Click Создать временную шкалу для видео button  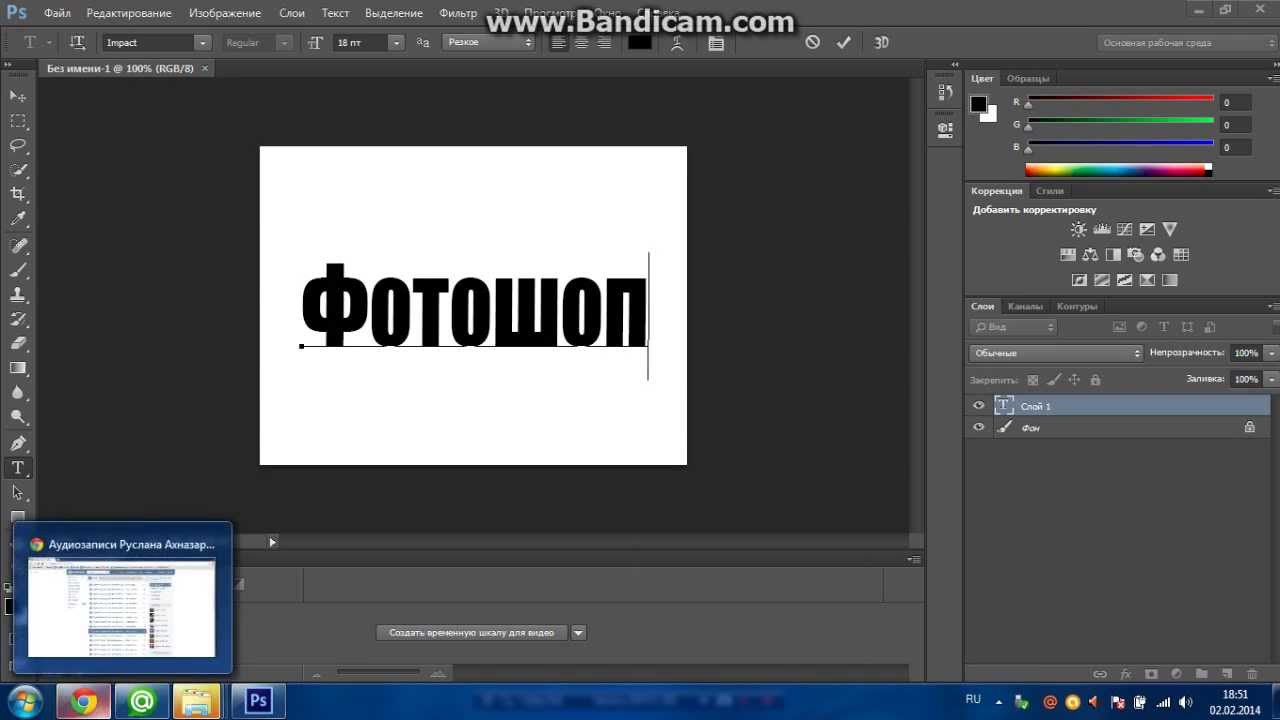(x=471, y=632)
